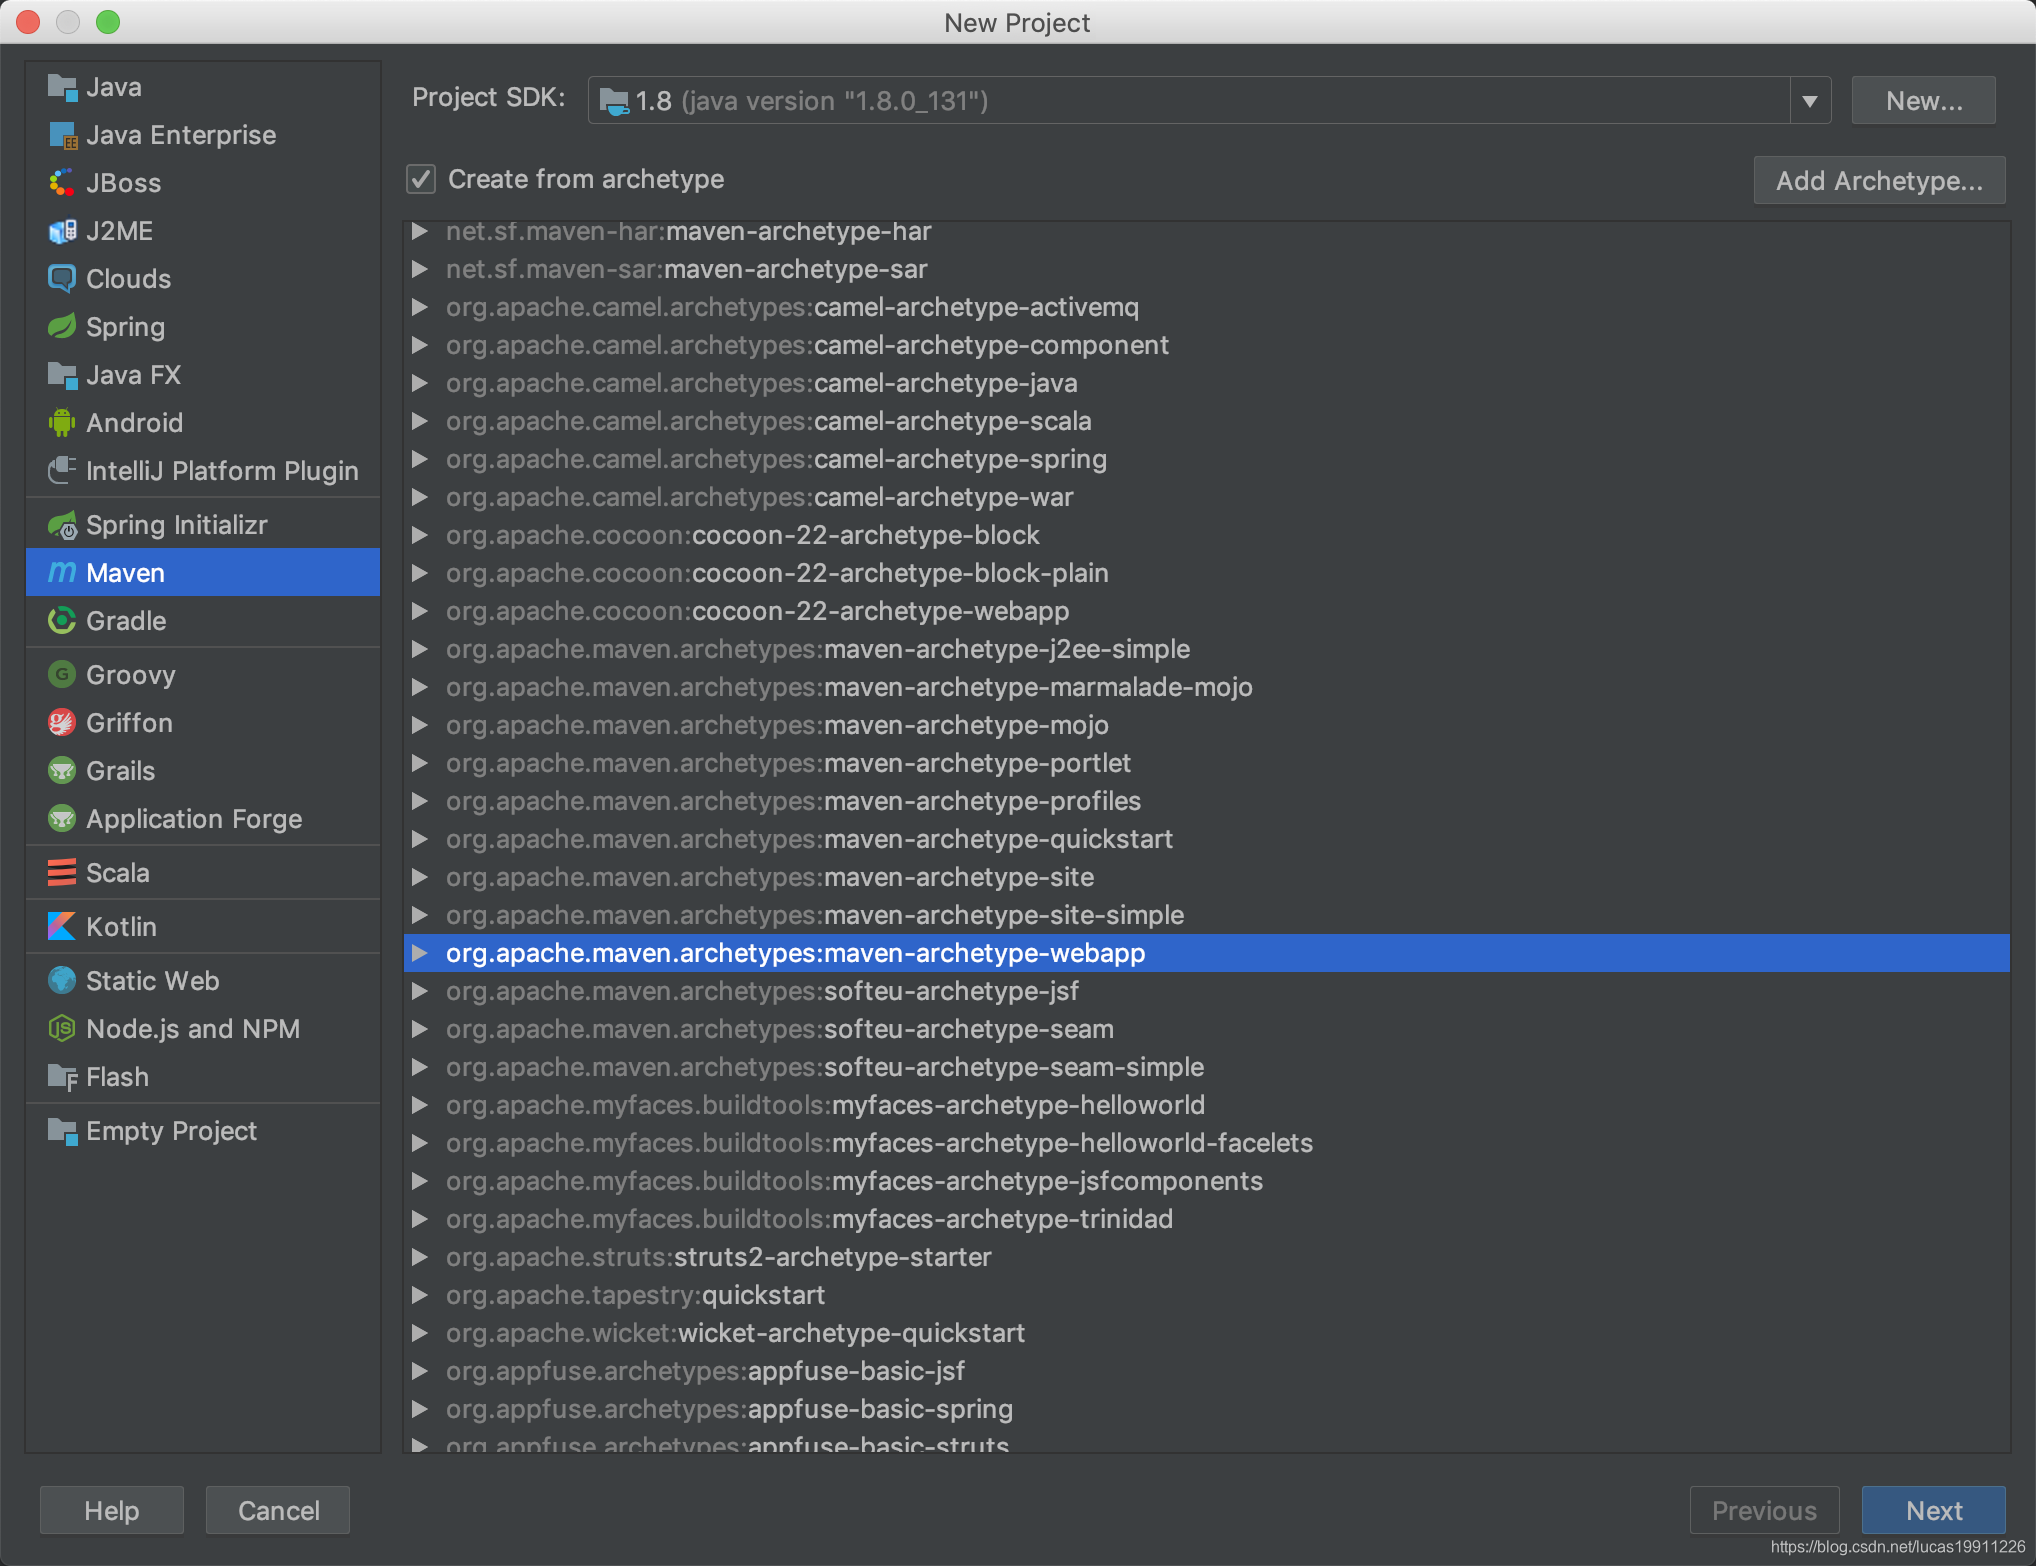Click the Groovy green G icon
Image resolution: width=2036 pixels, height=1566 pixels.
click(62, 675)
